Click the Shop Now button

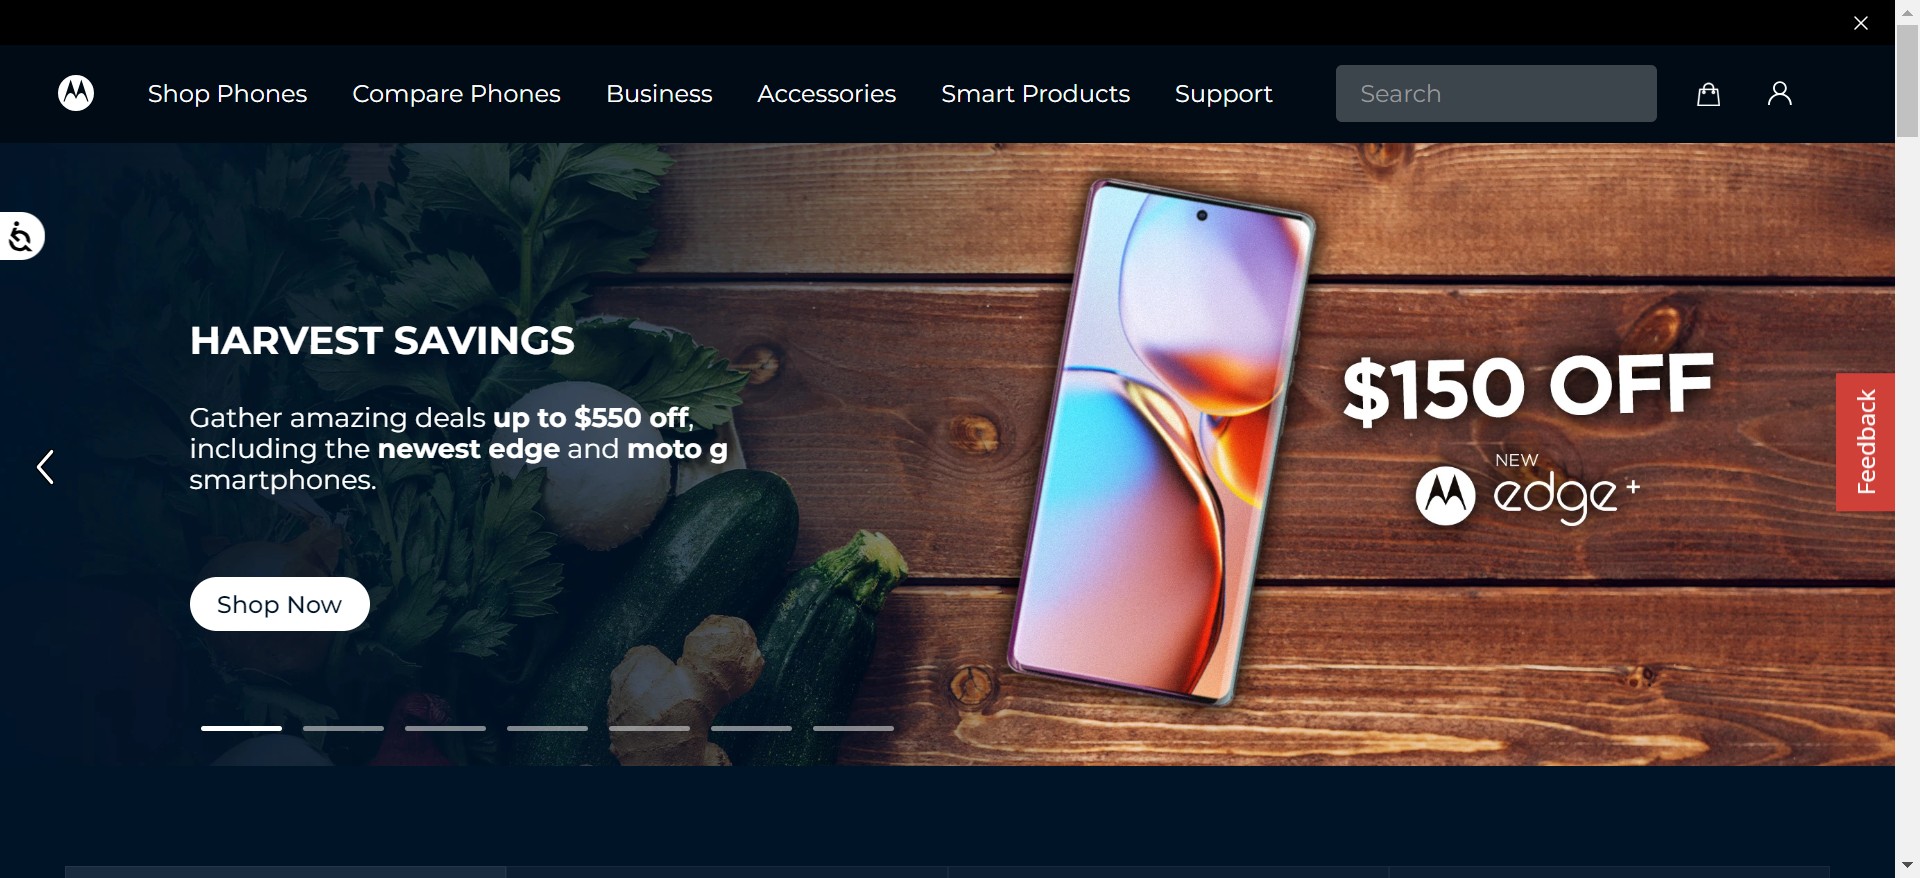coord(280,604)
